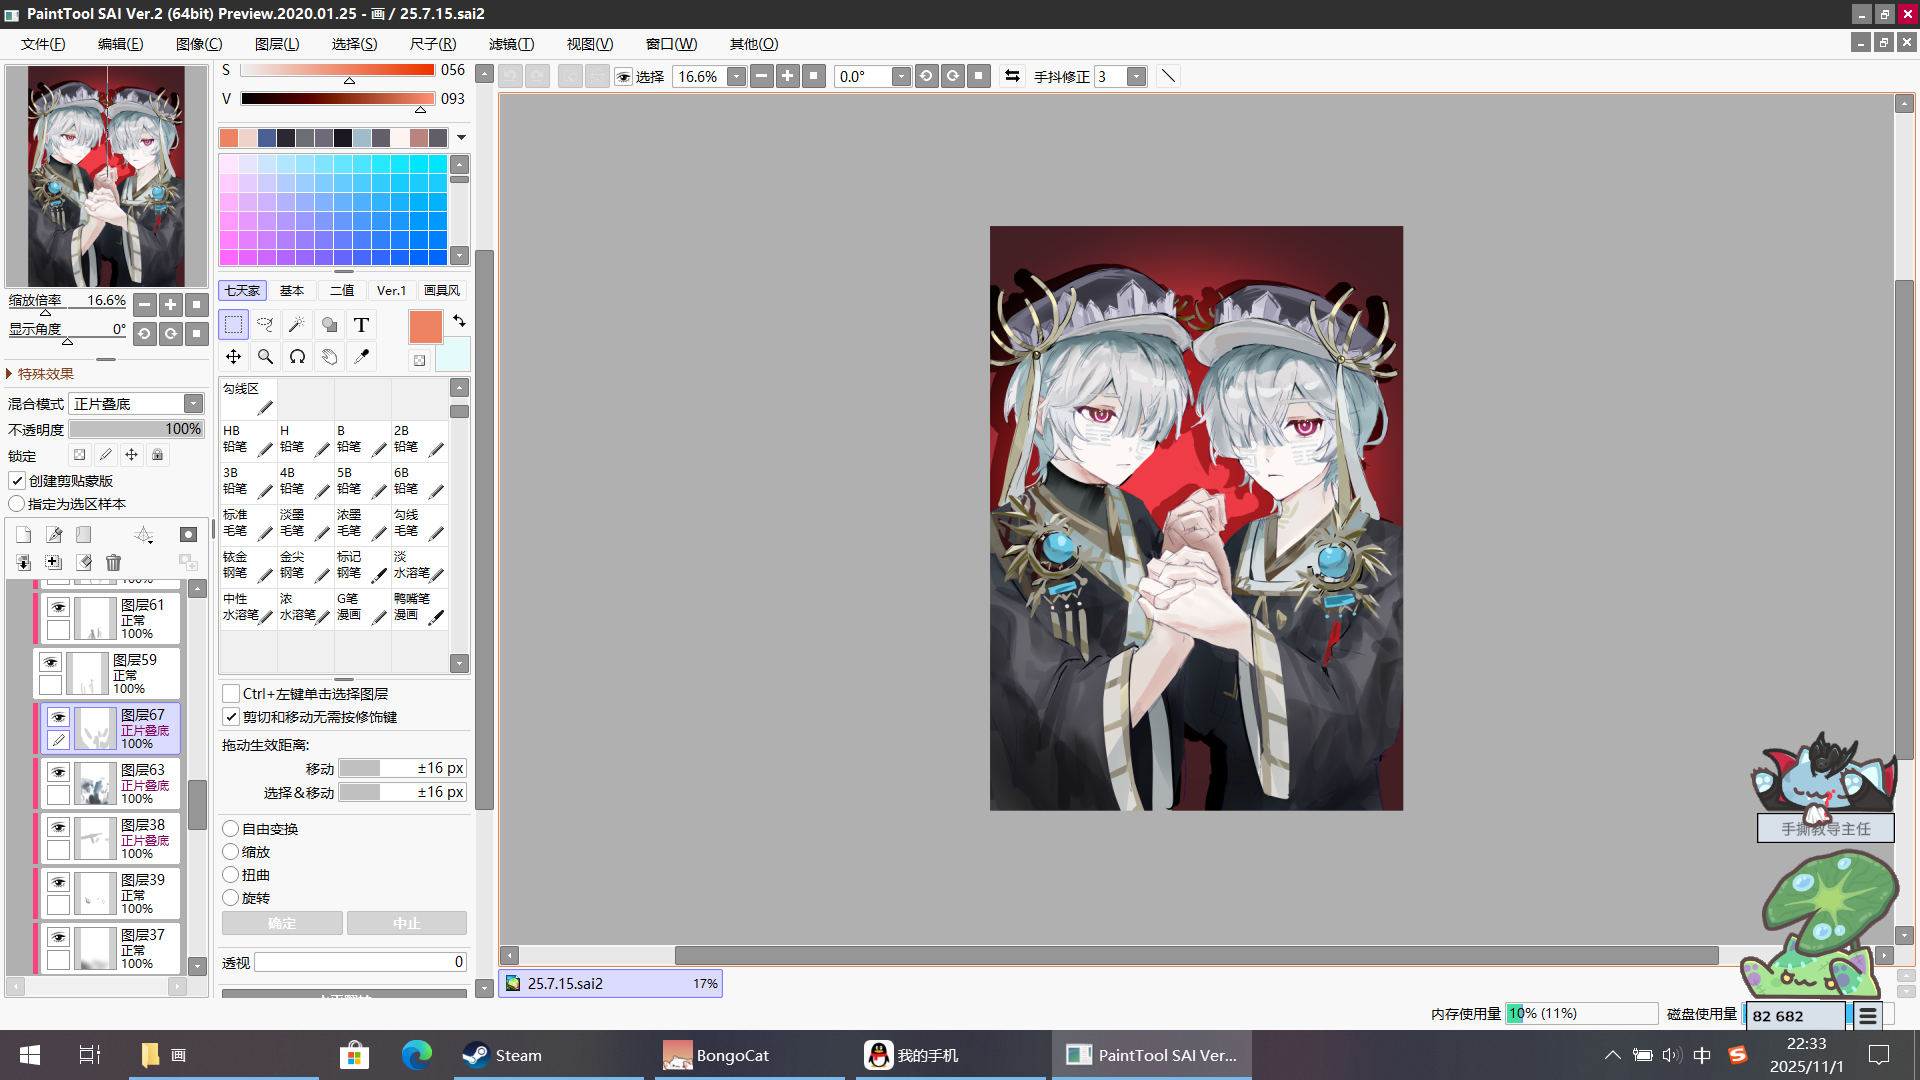
Task: Open the 滤镜(T) menu
Action: [511, 44]
